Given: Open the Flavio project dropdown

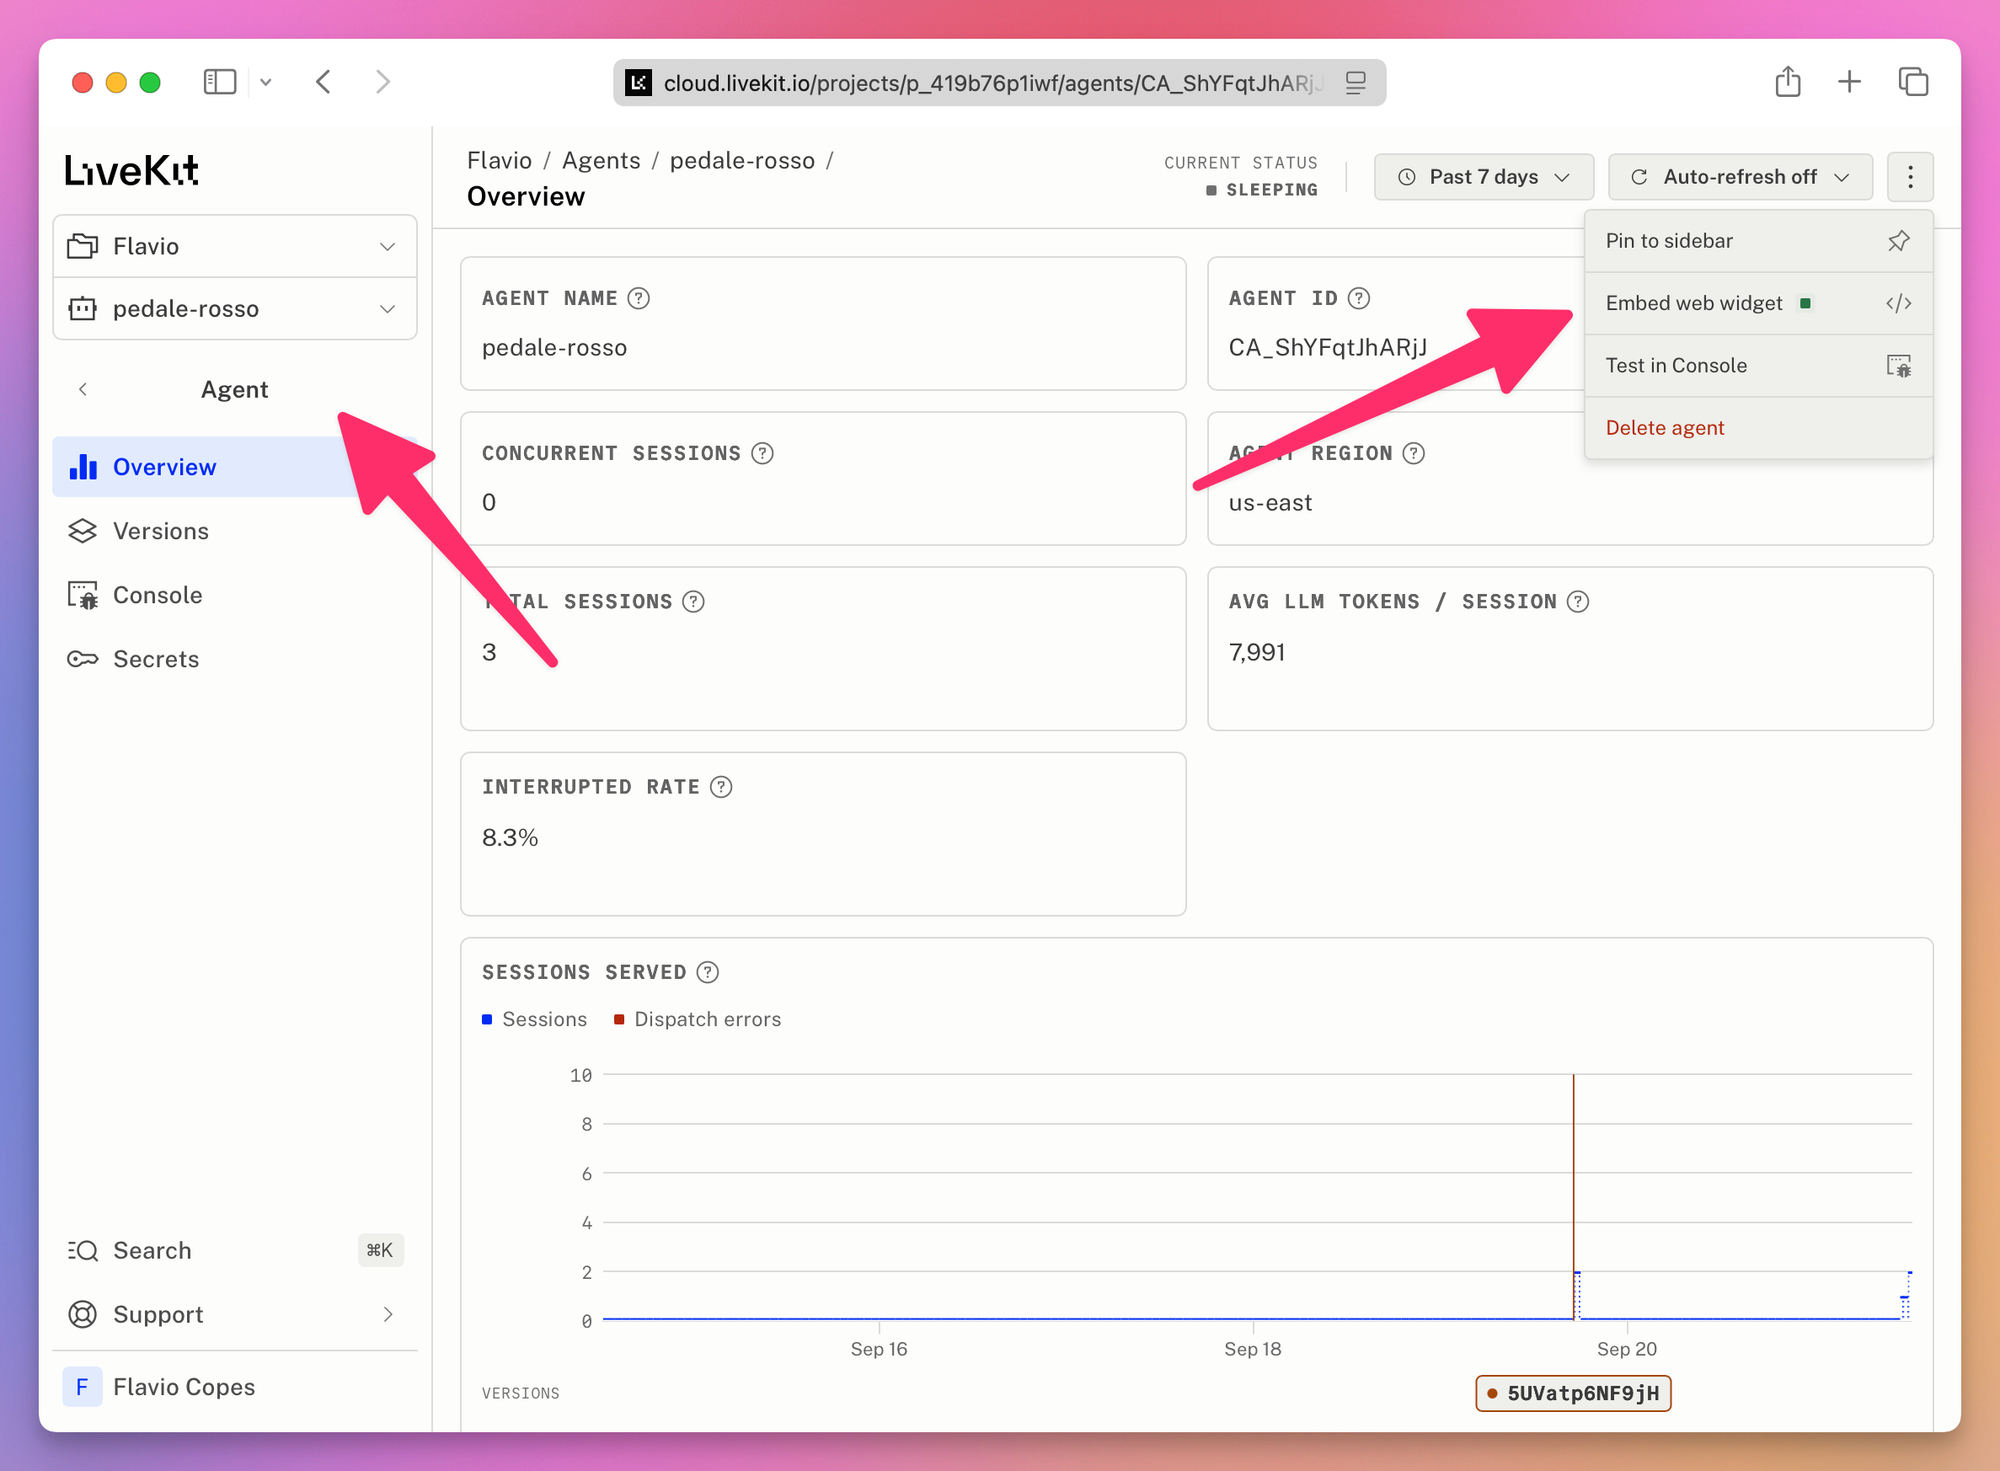Looking at the screenshot, I should coord(235,246).
